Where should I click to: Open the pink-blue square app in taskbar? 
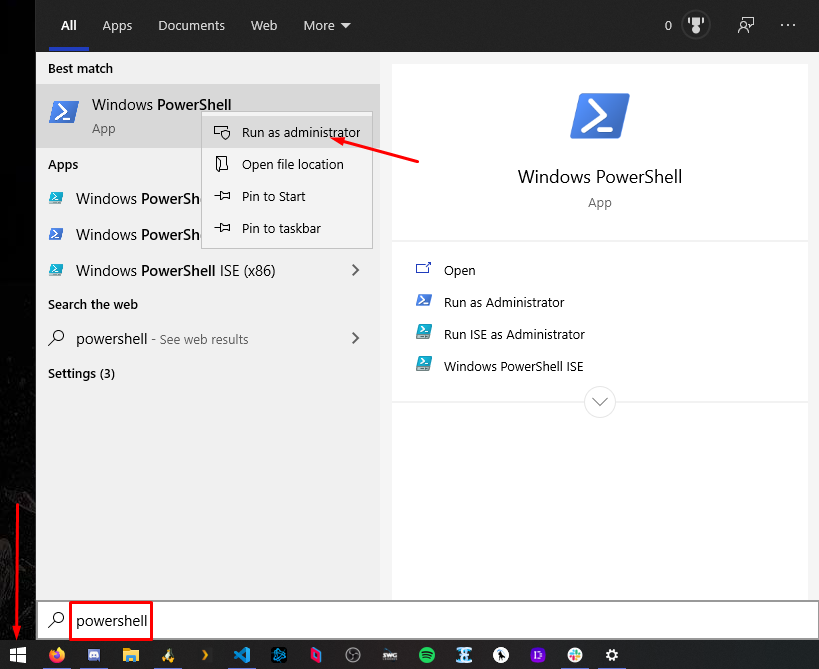click(316, 655)
